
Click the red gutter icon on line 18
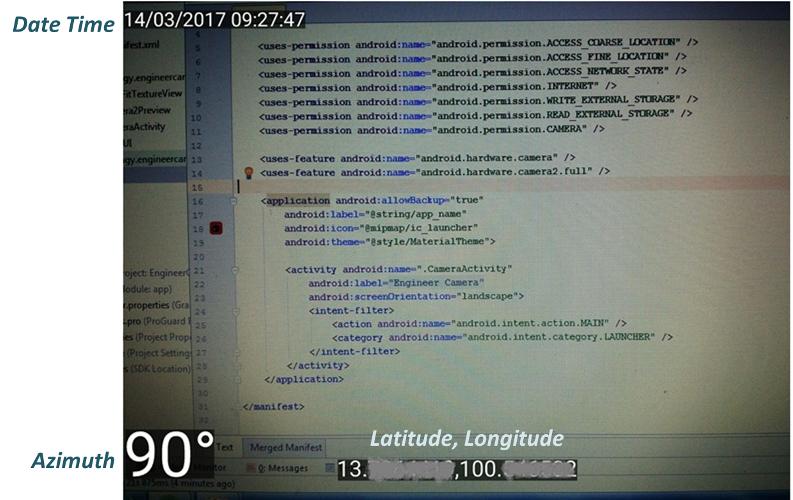coord(216,229)
